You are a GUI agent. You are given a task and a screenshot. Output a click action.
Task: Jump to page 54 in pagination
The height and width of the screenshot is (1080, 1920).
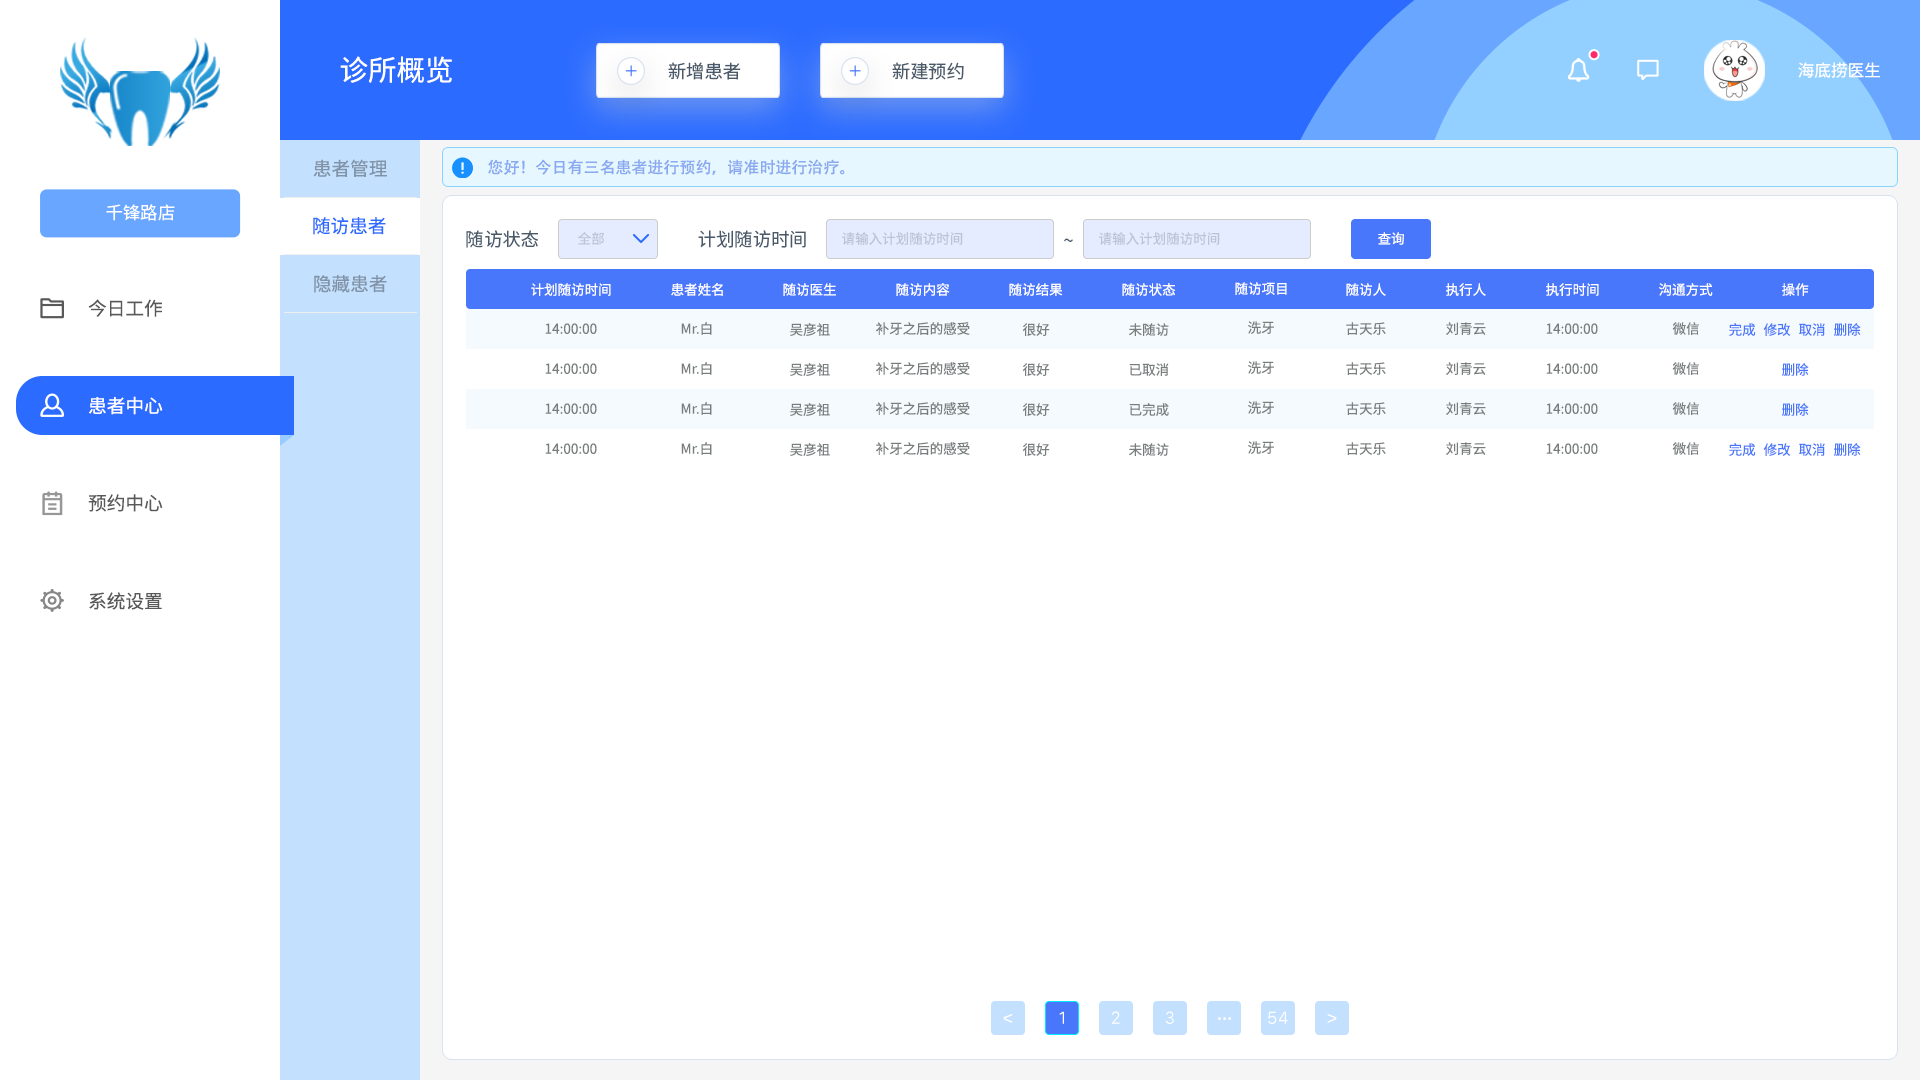point(1278,1018)
